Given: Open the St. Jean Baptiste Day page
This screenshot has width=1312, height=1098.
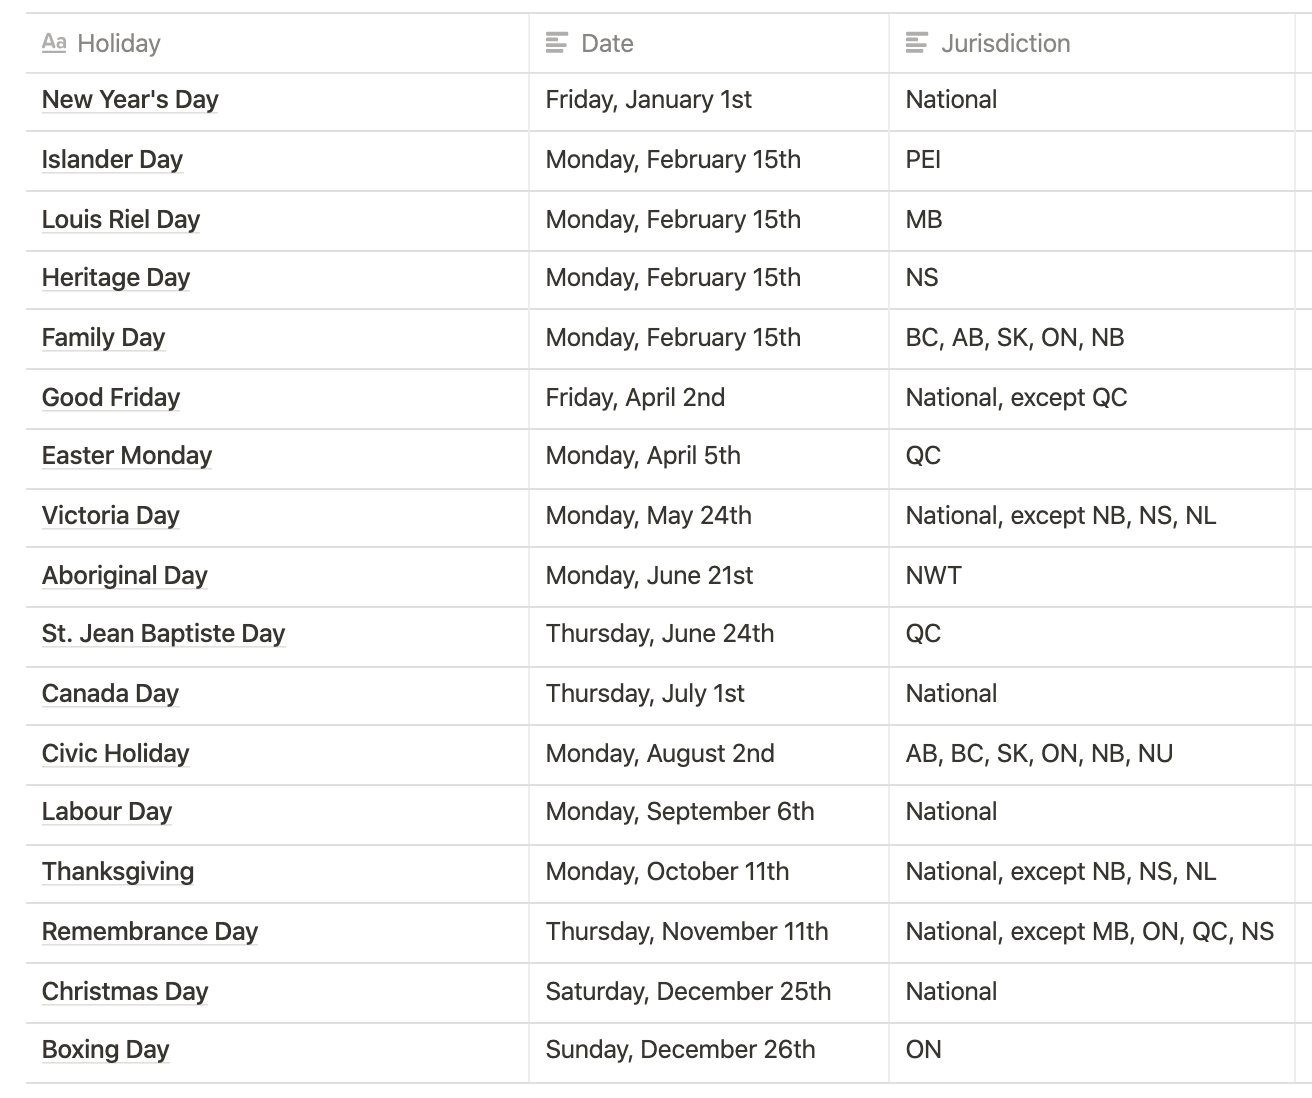Looking at the screenshot, I should click(164, 634).
